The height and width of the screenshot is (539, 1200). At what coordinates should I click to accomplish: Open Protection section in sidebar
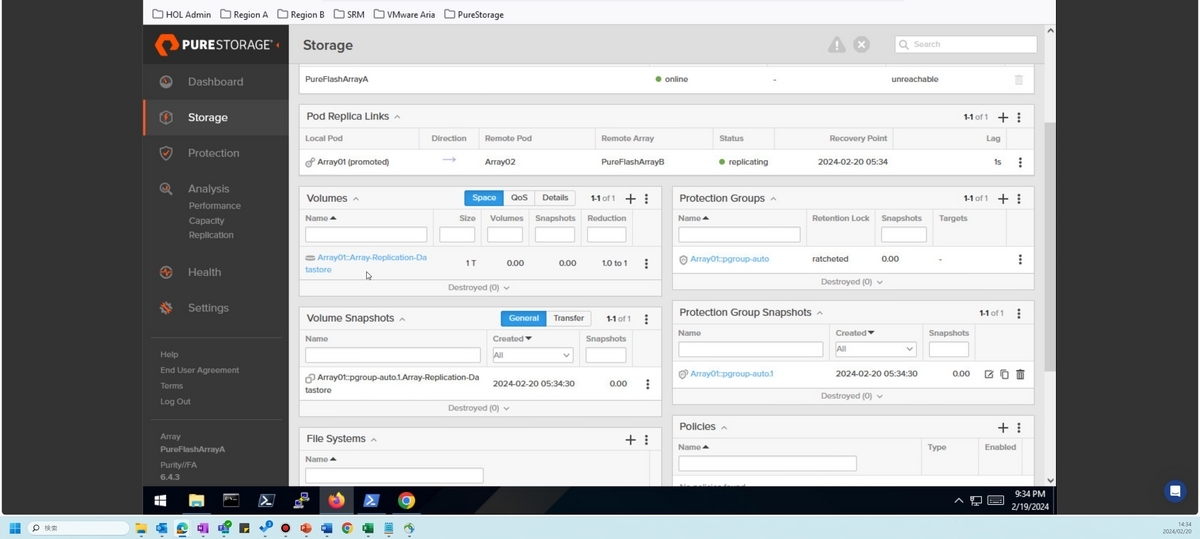tap(214, 153)
